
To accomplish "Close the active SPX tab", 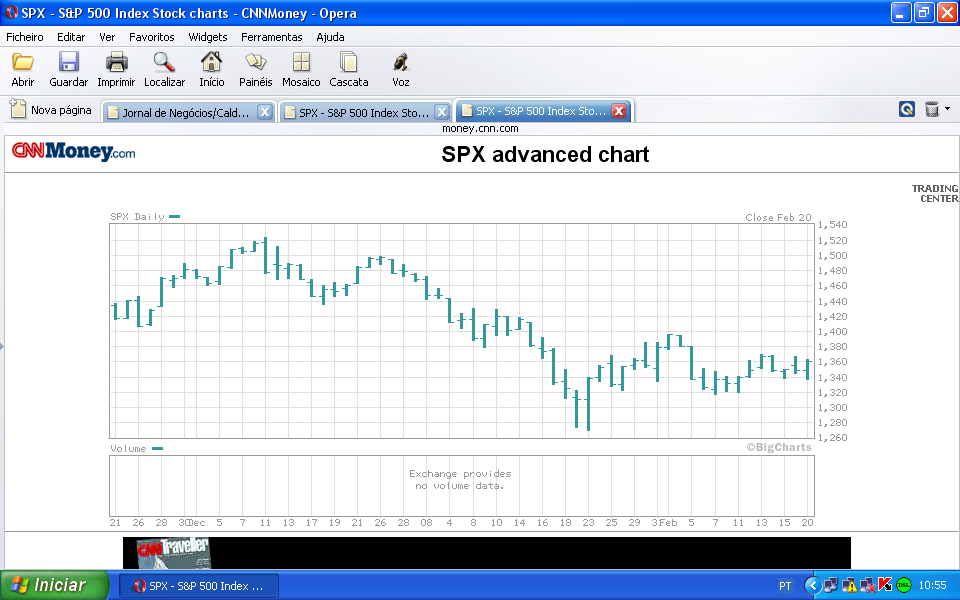I will tap(619, 111).
